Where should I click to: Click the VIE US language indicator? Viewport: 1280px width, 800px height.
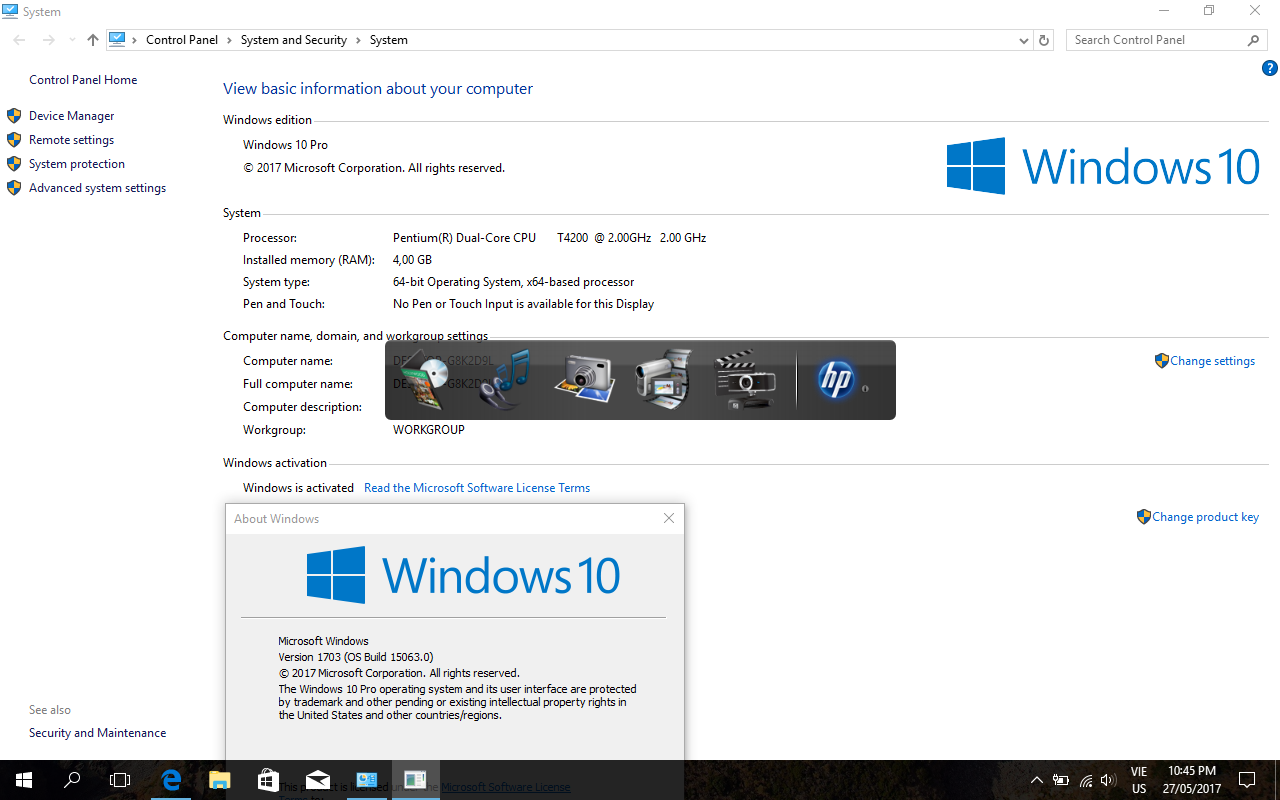click(1139, 780)
